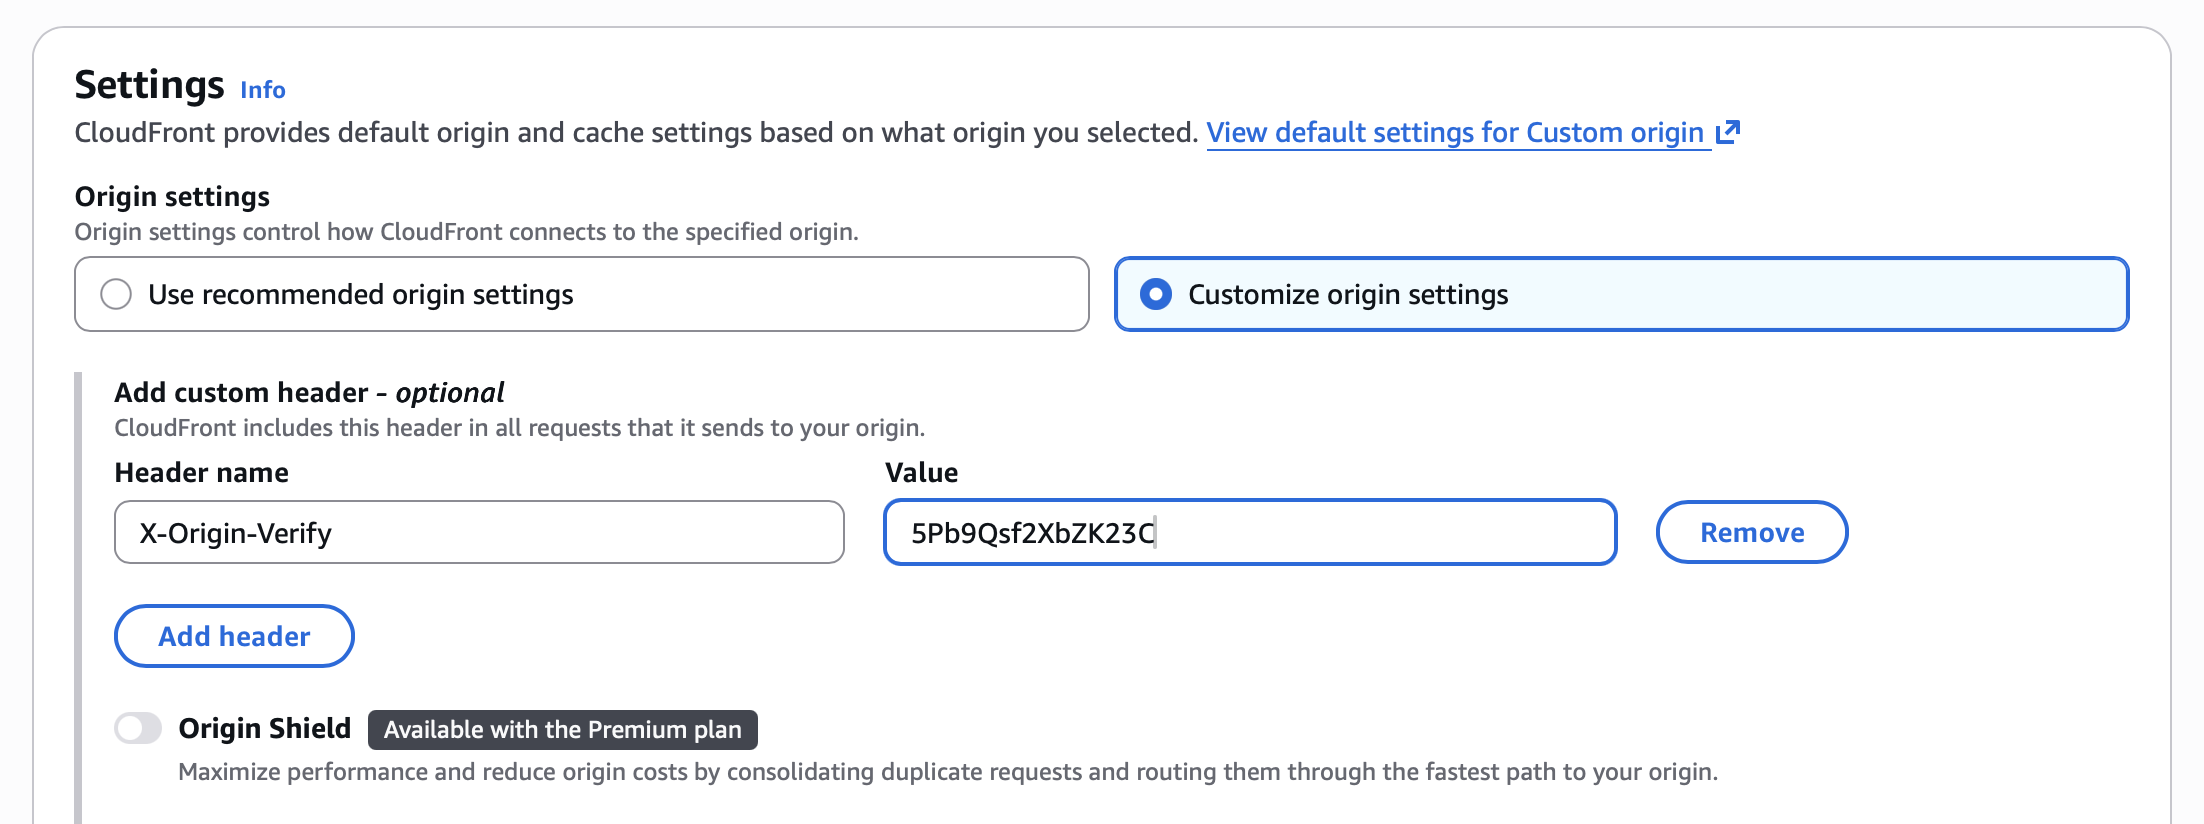Click the Origin Shield description text
This screenshot has width=2204, height=824.
click(947, 772)
